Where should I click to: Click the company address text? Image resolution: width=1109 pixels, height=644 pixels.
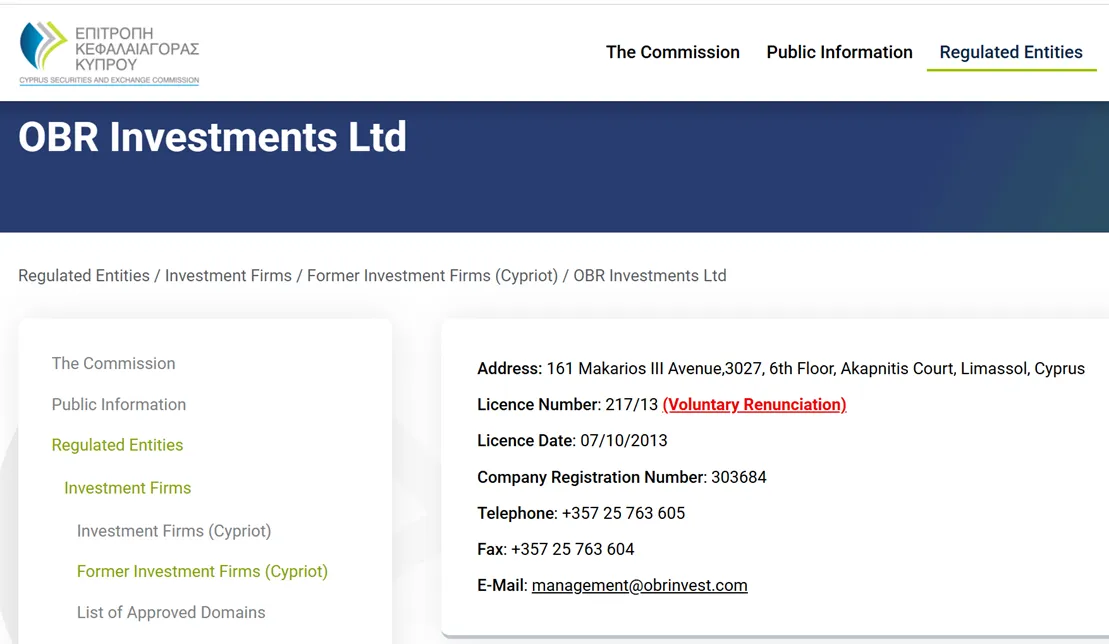click(x=815, y=368)
